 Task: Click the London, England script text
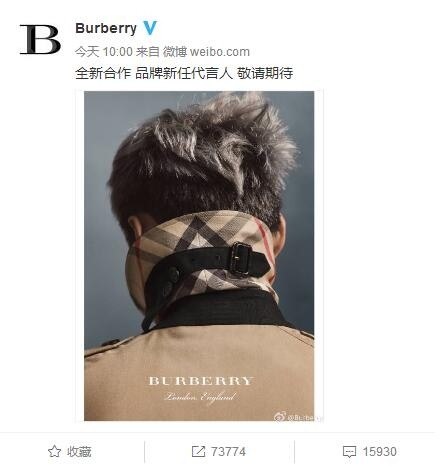tap(200, 397)
